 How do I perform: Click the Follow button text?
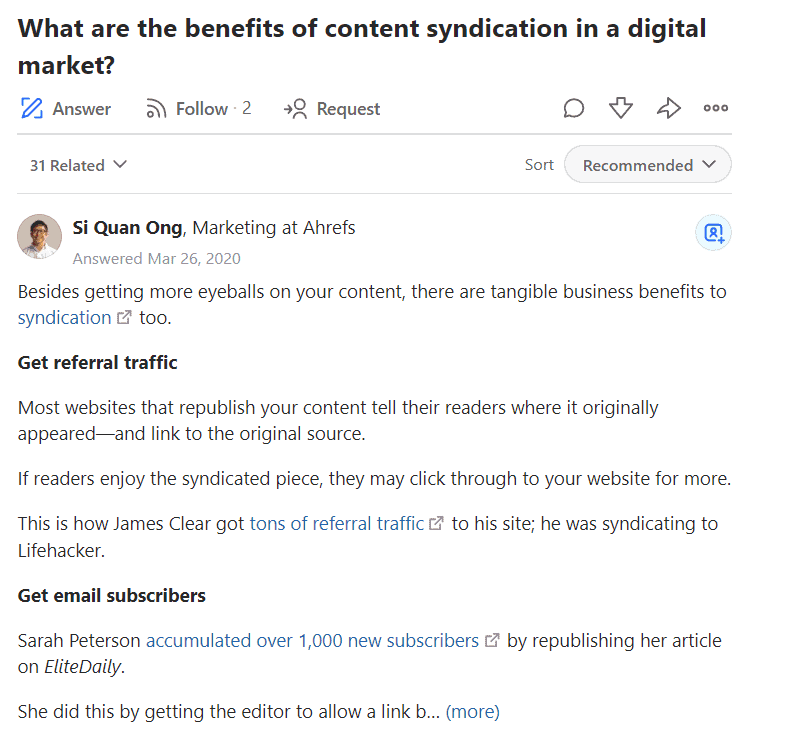coord(202,109)
